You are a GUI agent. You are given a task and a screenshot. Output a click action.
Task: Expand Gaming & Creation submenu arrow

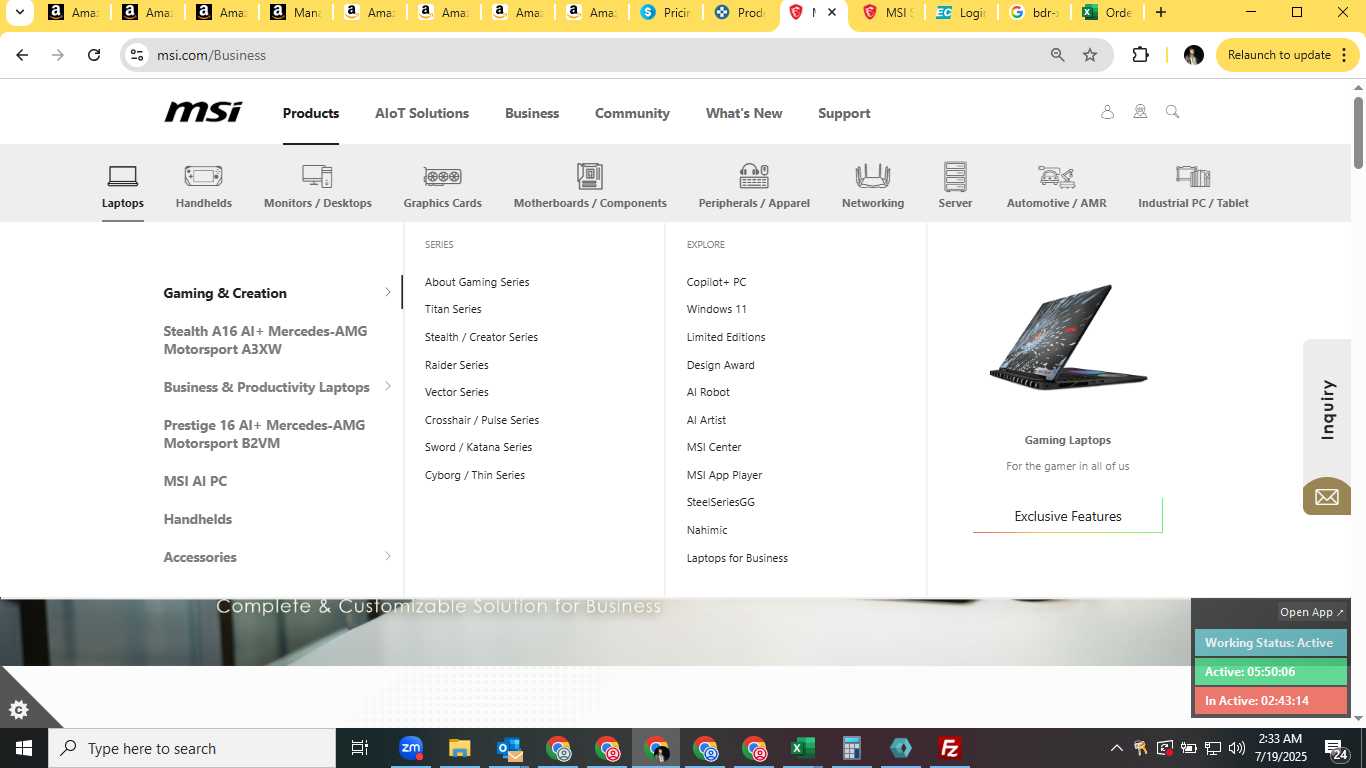pos(388,292)
